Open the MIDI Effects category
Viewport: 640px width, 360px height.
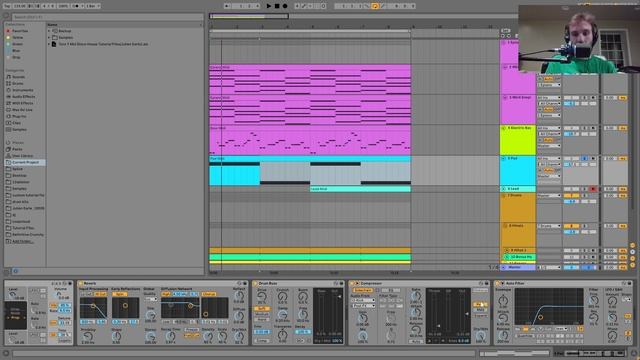23,103
